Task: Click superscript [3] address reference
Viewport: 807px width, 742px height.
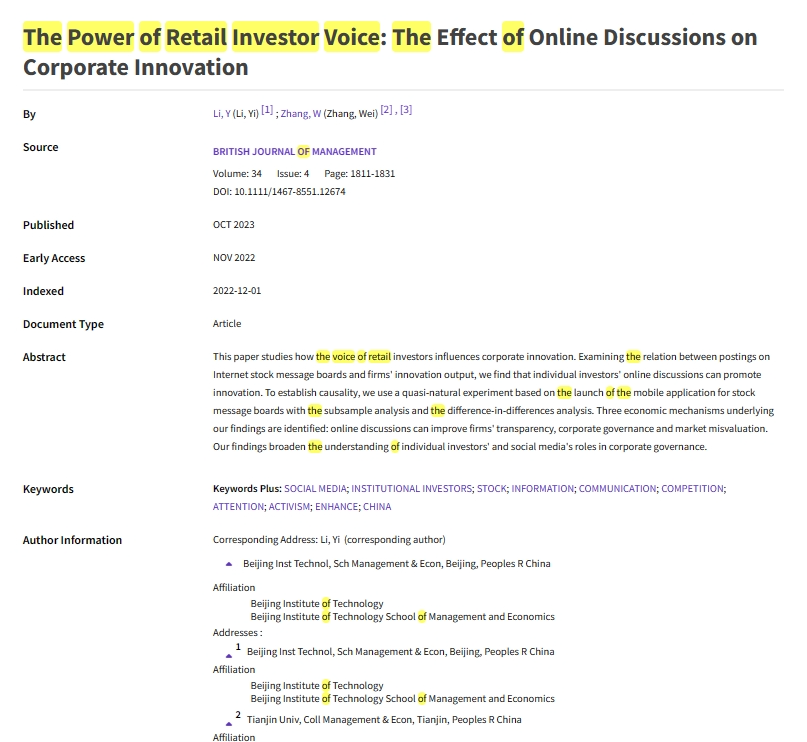Action: [x=406, y=110]
